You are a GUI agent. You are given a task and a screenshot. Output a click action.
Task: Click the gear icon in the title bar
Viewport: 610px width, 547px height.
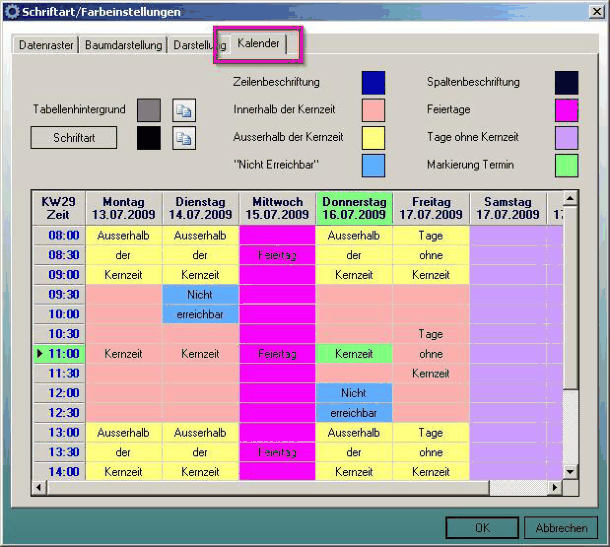12,12
